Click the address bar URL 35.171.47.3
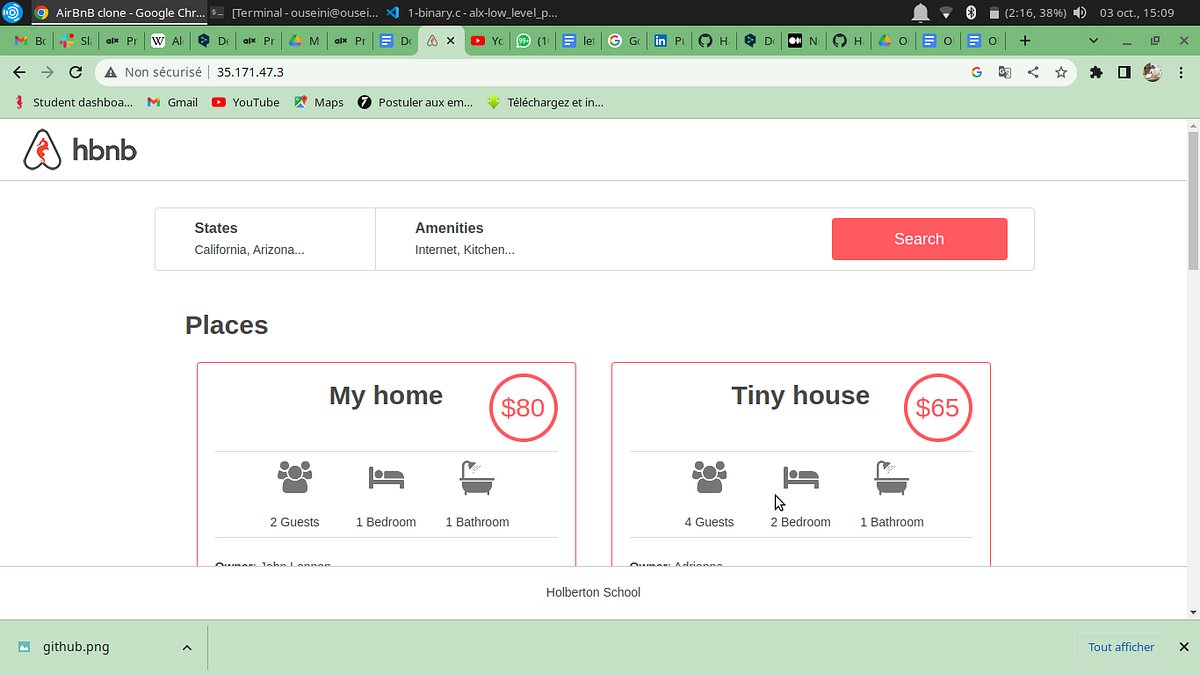This screenshot has width=1200, height=675. point(250,72)
